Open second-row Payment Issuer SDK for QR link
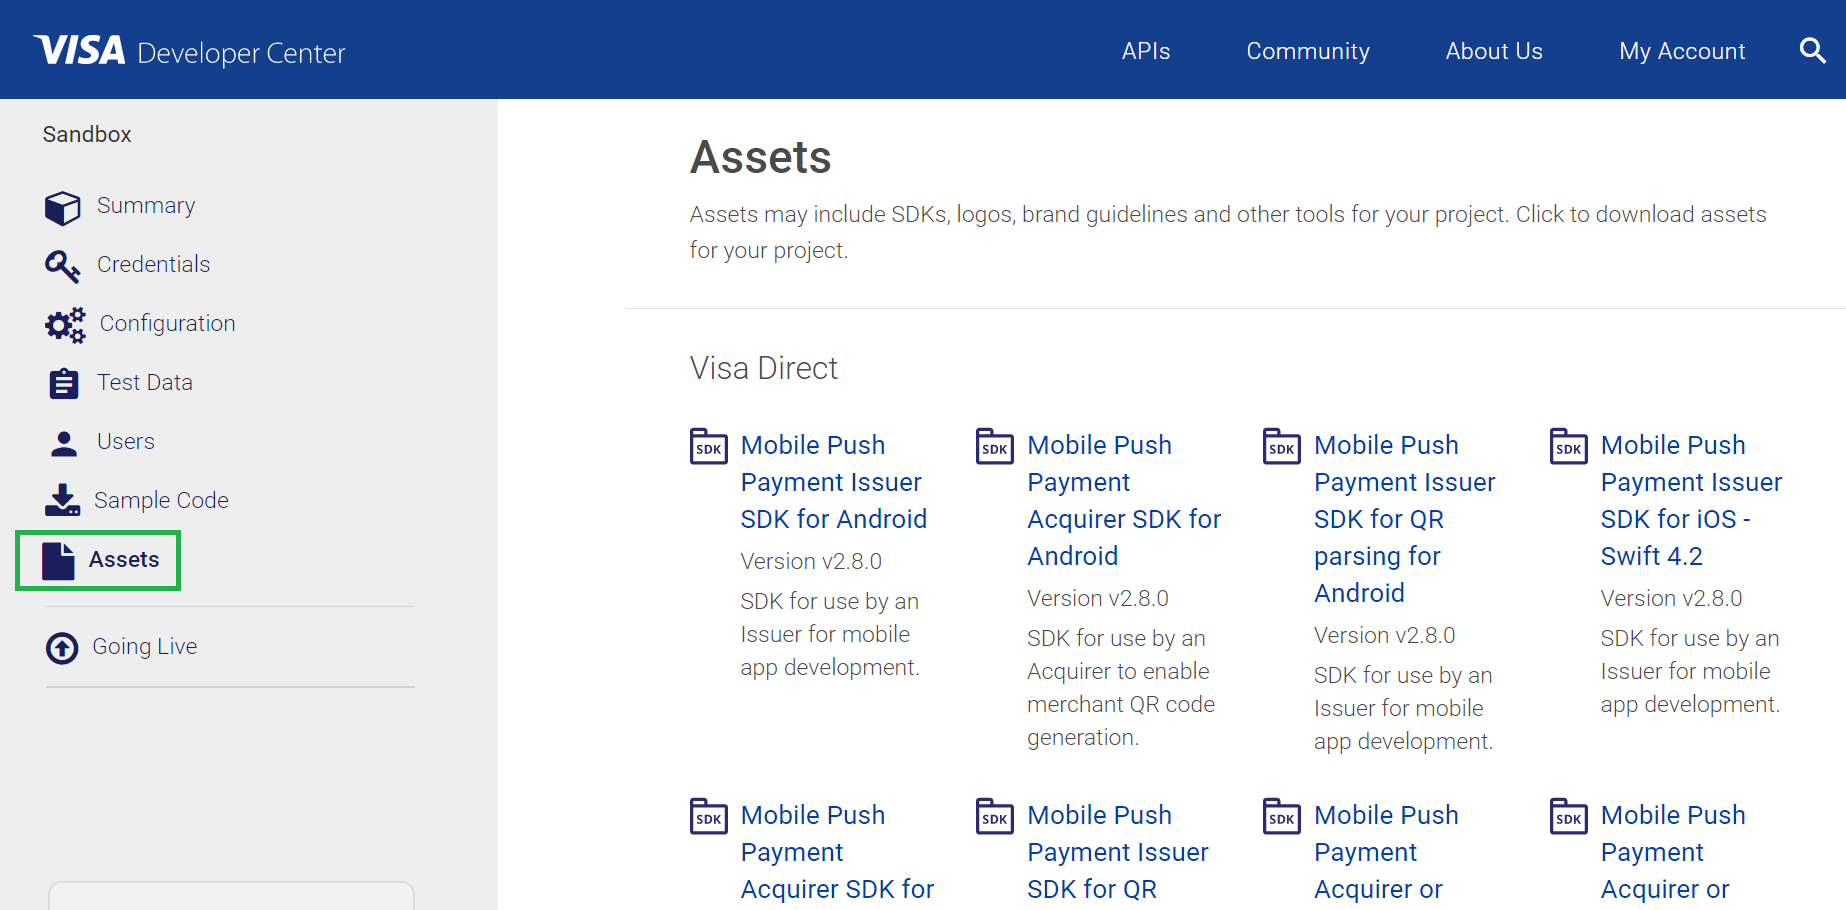Screen dimensions: 1846x910 click(x=1118, y=852)
